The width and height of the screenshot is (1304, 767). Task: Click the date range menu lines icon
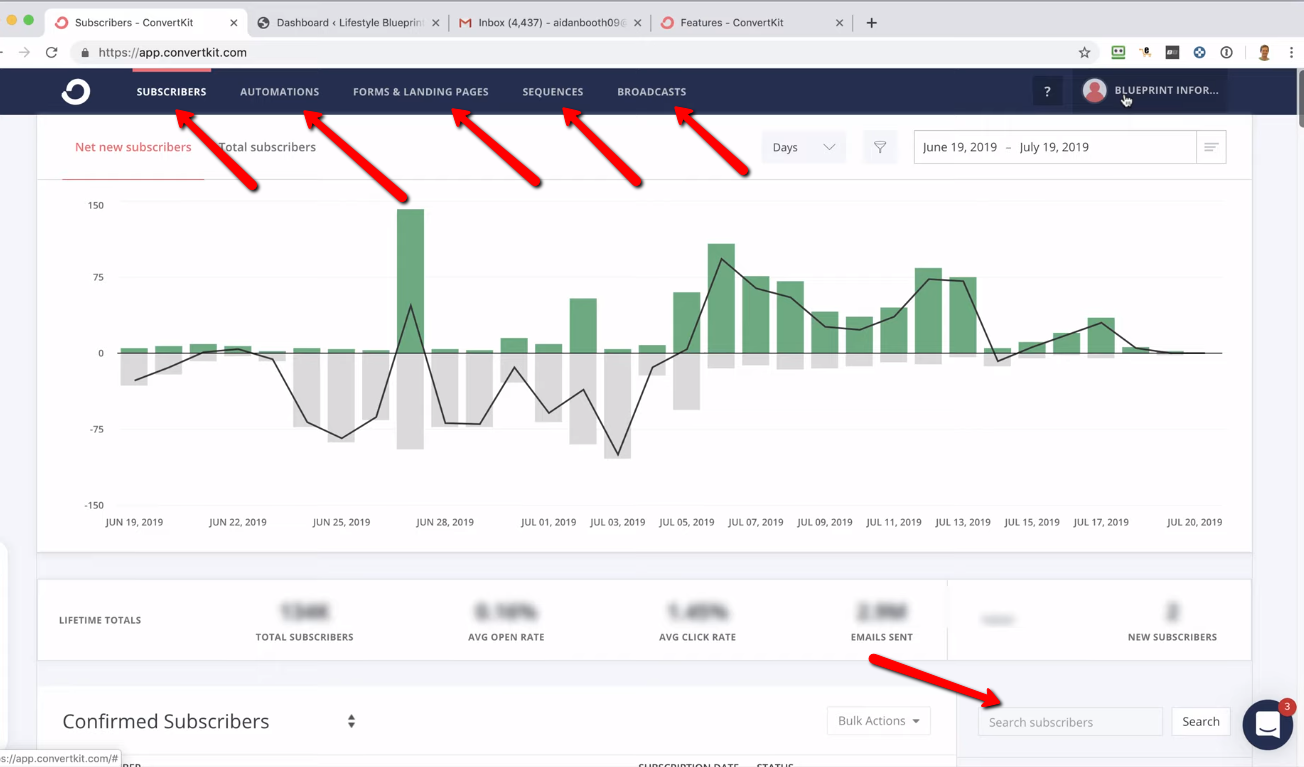[x=1211, y=147]
